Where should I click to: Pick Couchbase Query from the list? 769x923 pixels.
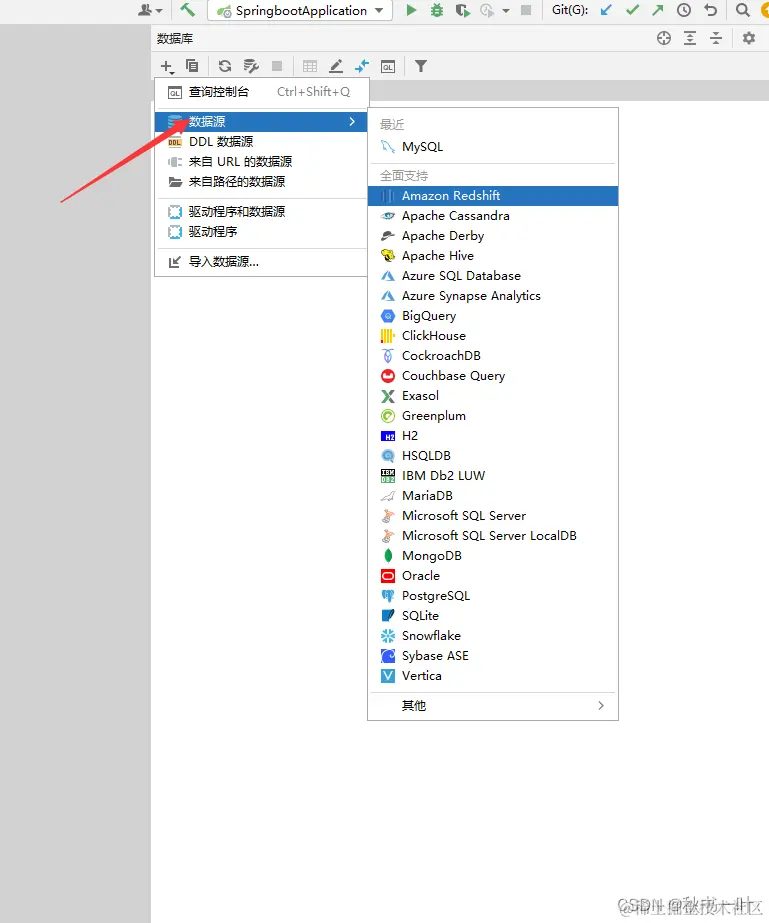click(493, 376)
